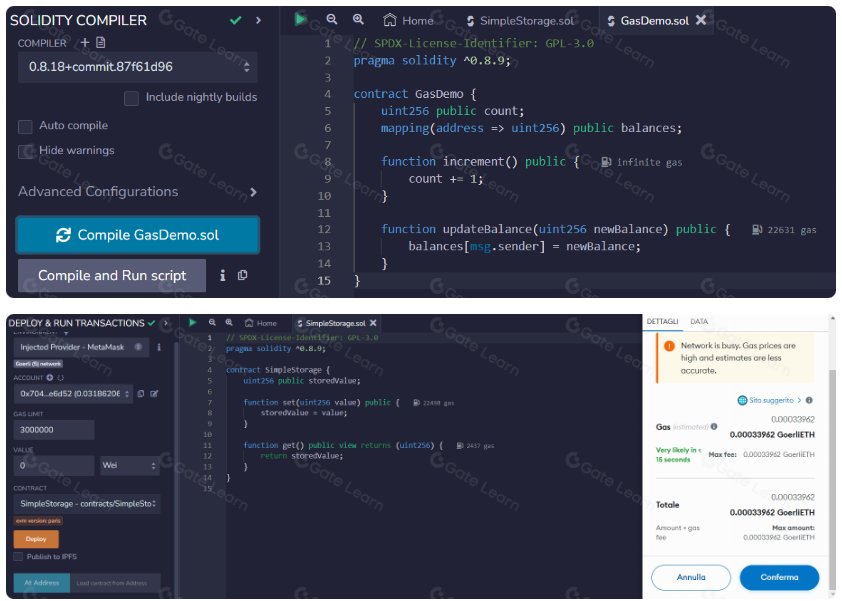Open the Wei unit dropdown
The image size is (842, 601).
[130, 466]
